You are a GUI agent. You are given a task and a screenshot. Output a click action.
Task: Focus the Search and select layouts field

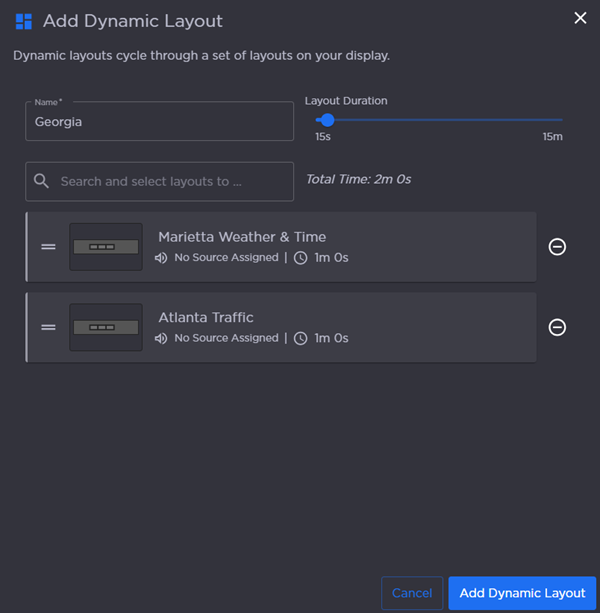(159, 182)
